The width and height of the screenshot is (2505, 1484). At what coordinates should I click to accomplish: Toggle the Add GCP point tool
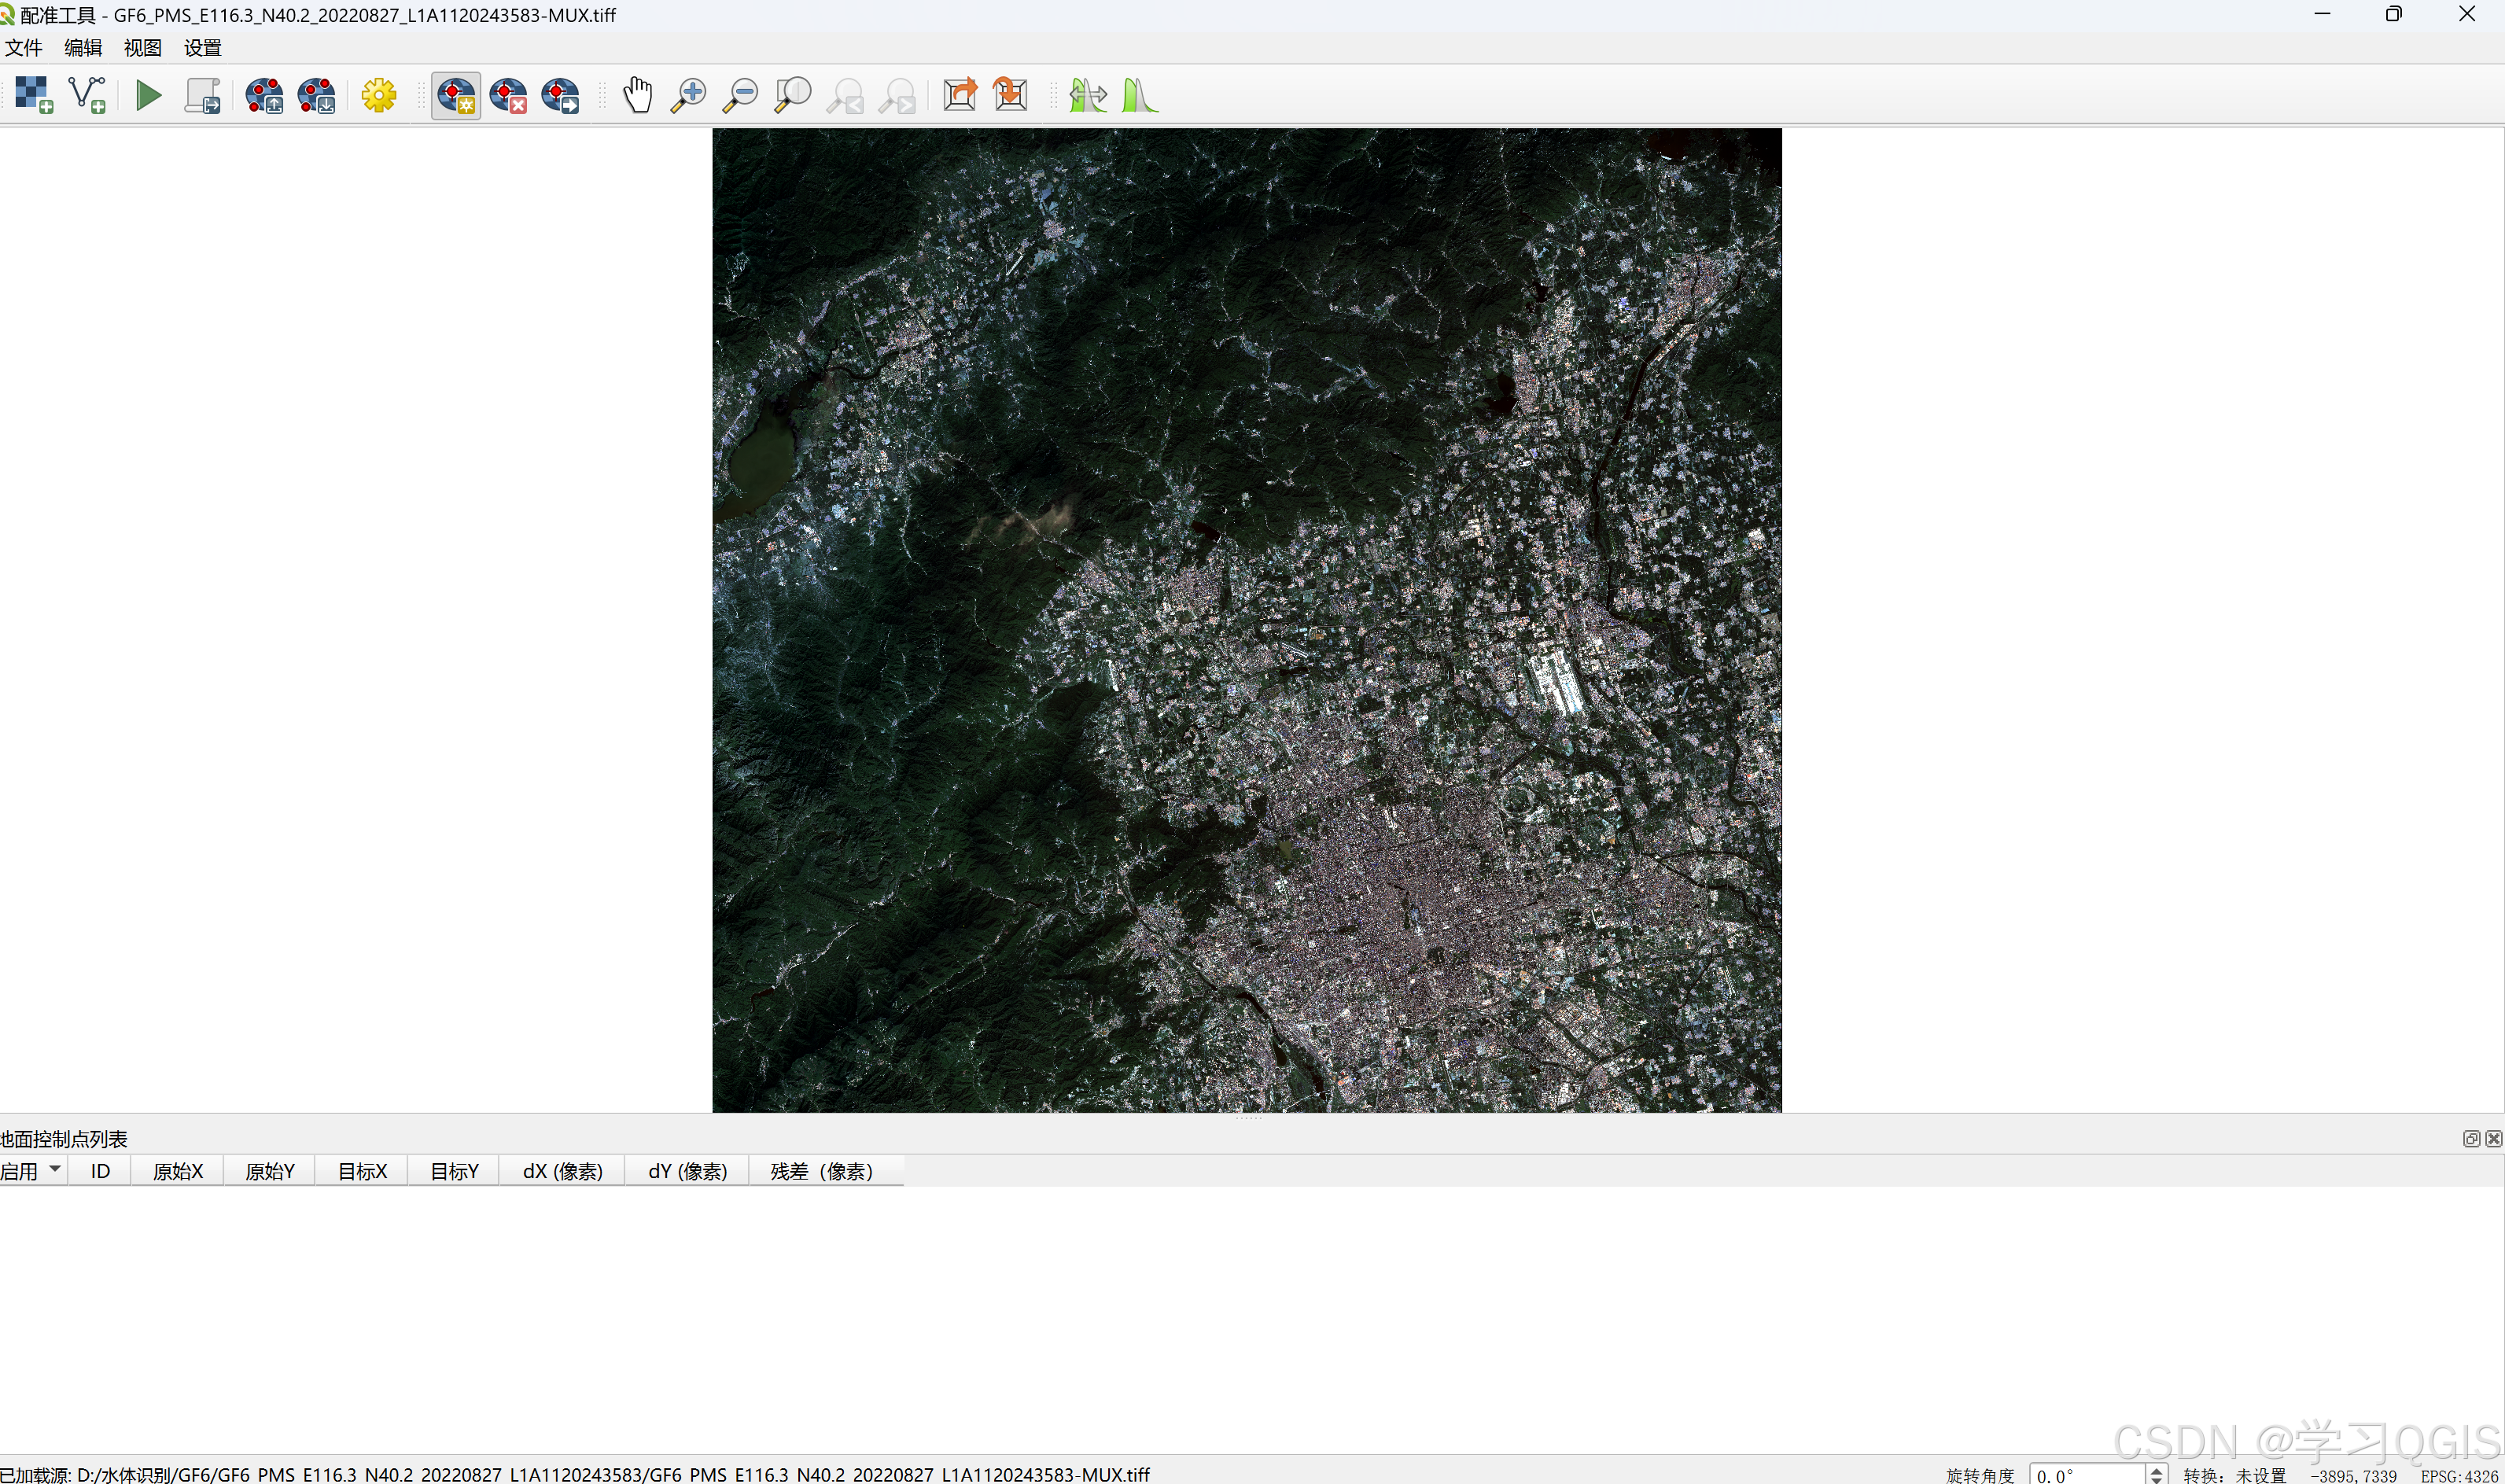[456, 96]
